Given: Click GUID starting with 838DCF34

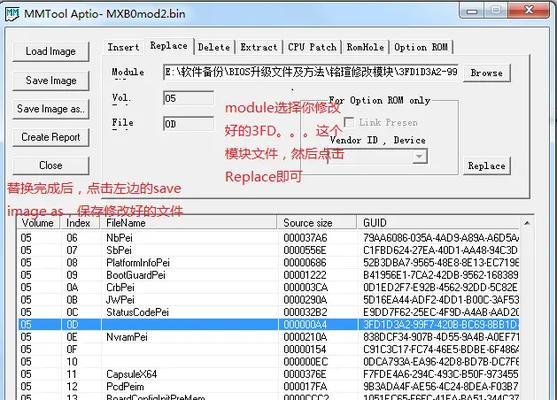Looking at the screenshot, I should coord(441,337).
